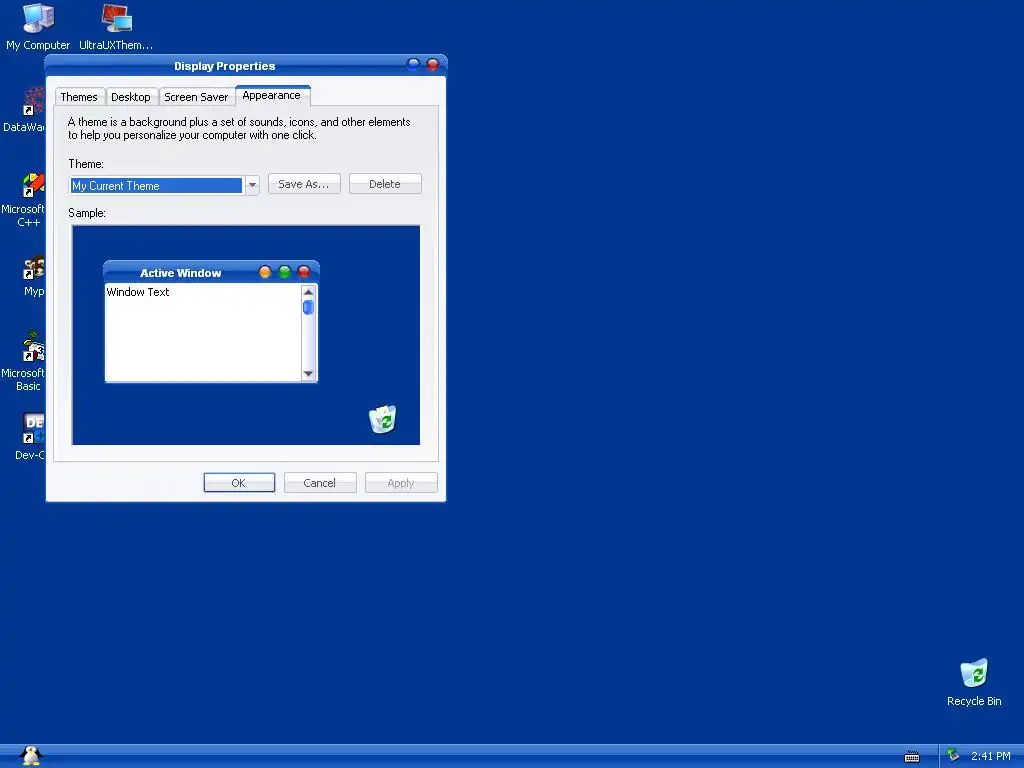
Task: Click the blue button on Display Properties title bar
Action: (413, 64)
